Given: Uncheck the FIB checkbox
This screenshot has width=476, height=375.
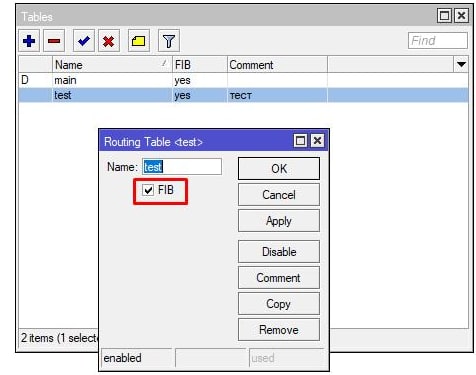Looking at the screenshot, I should pos(148,190).
